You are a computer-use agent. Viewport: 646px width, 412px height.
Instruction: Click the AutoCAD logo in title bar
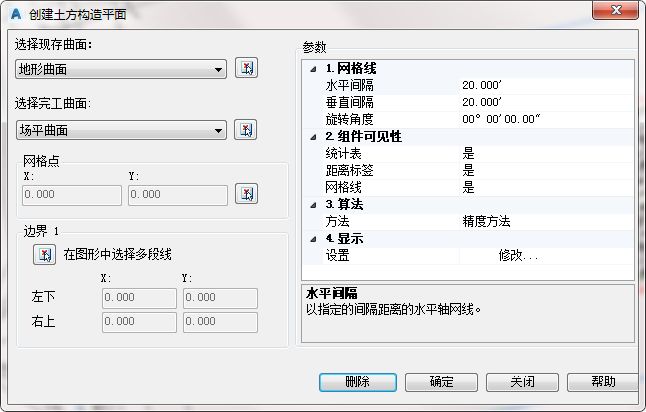(16, 14)
